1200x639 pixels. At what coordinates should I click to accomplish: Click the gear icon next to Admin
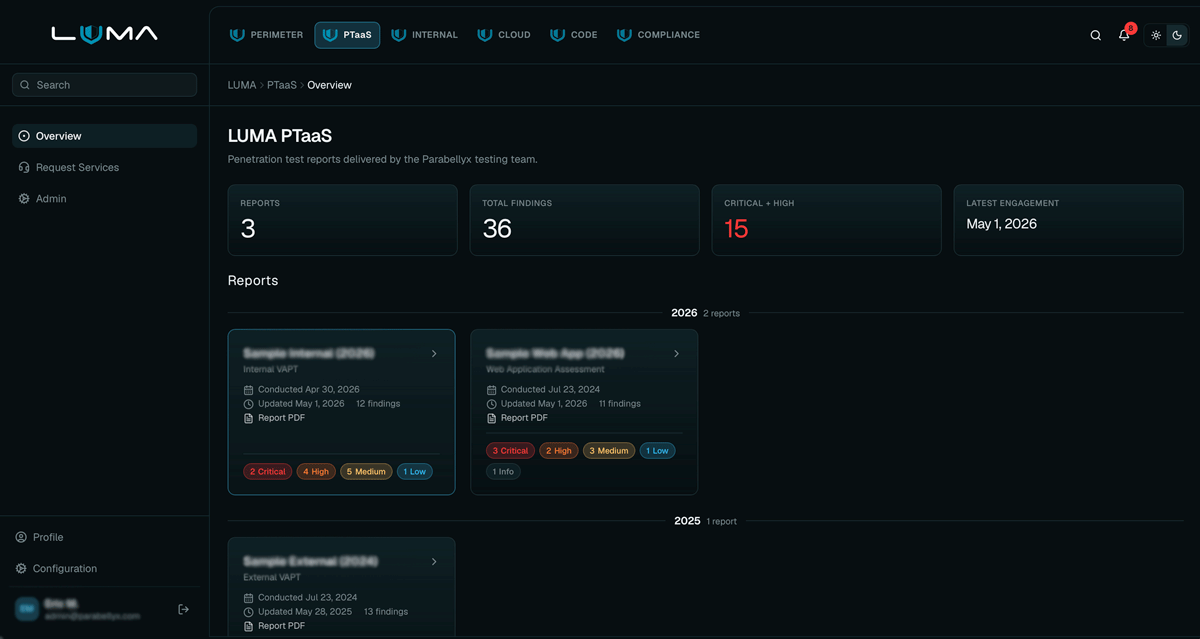click(x=24, y=199)
